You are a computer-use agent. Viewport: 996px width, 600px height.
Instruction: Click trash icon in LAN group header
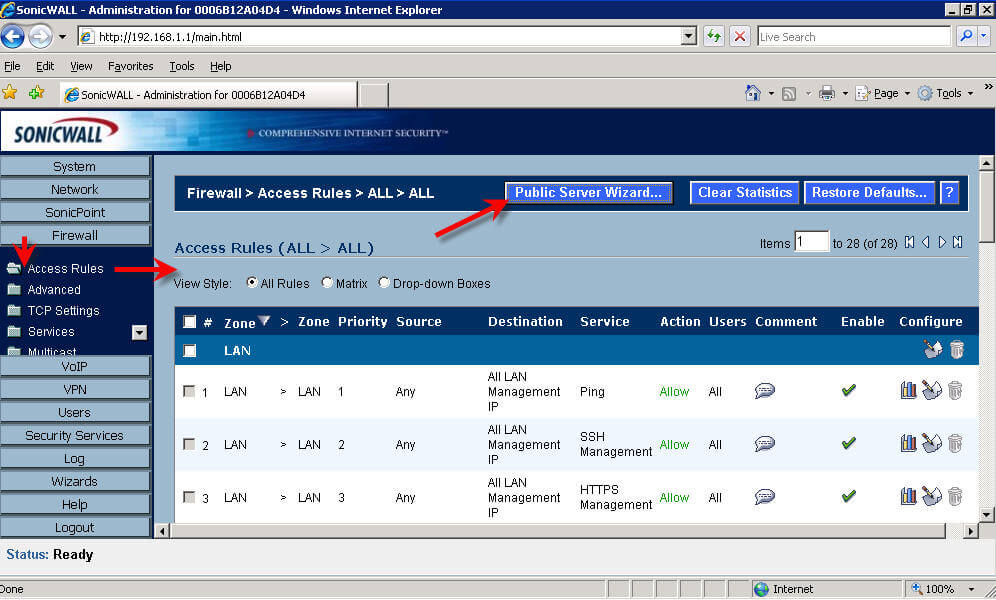pyautogui.click(x=957, y=349)
